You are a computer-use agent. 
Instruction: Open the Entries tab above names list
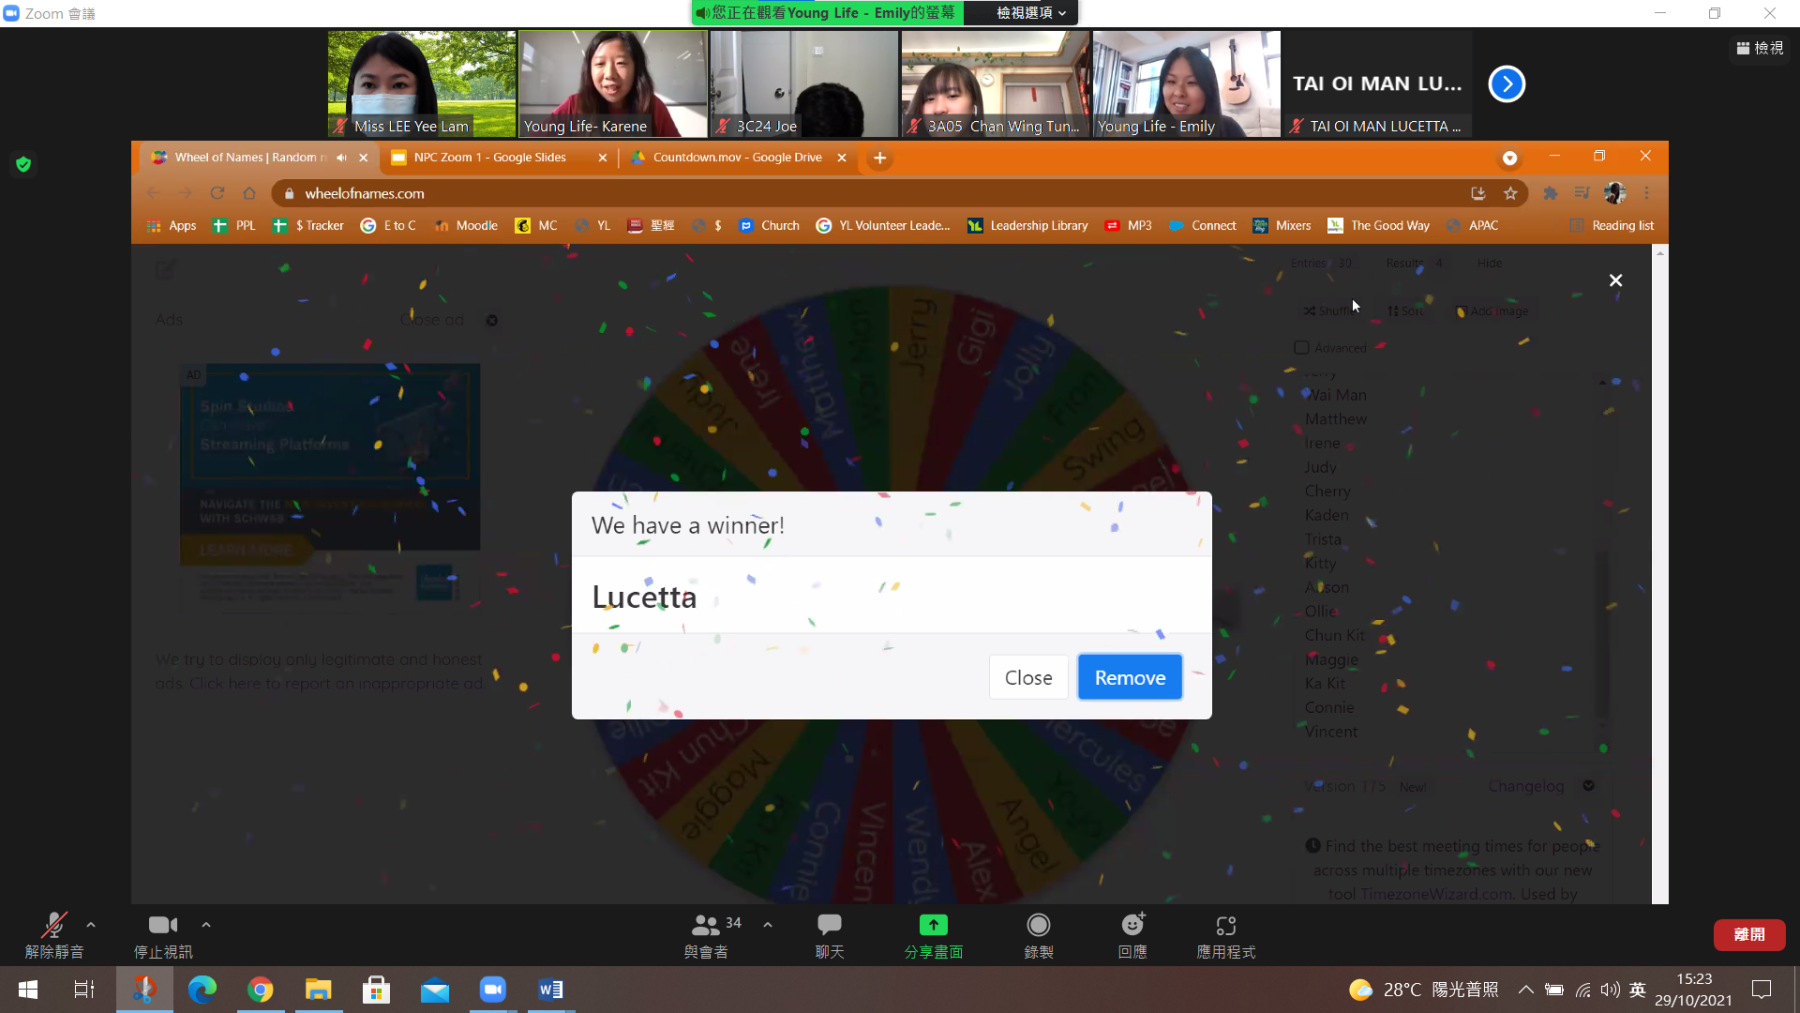(x=1321, y=263)
